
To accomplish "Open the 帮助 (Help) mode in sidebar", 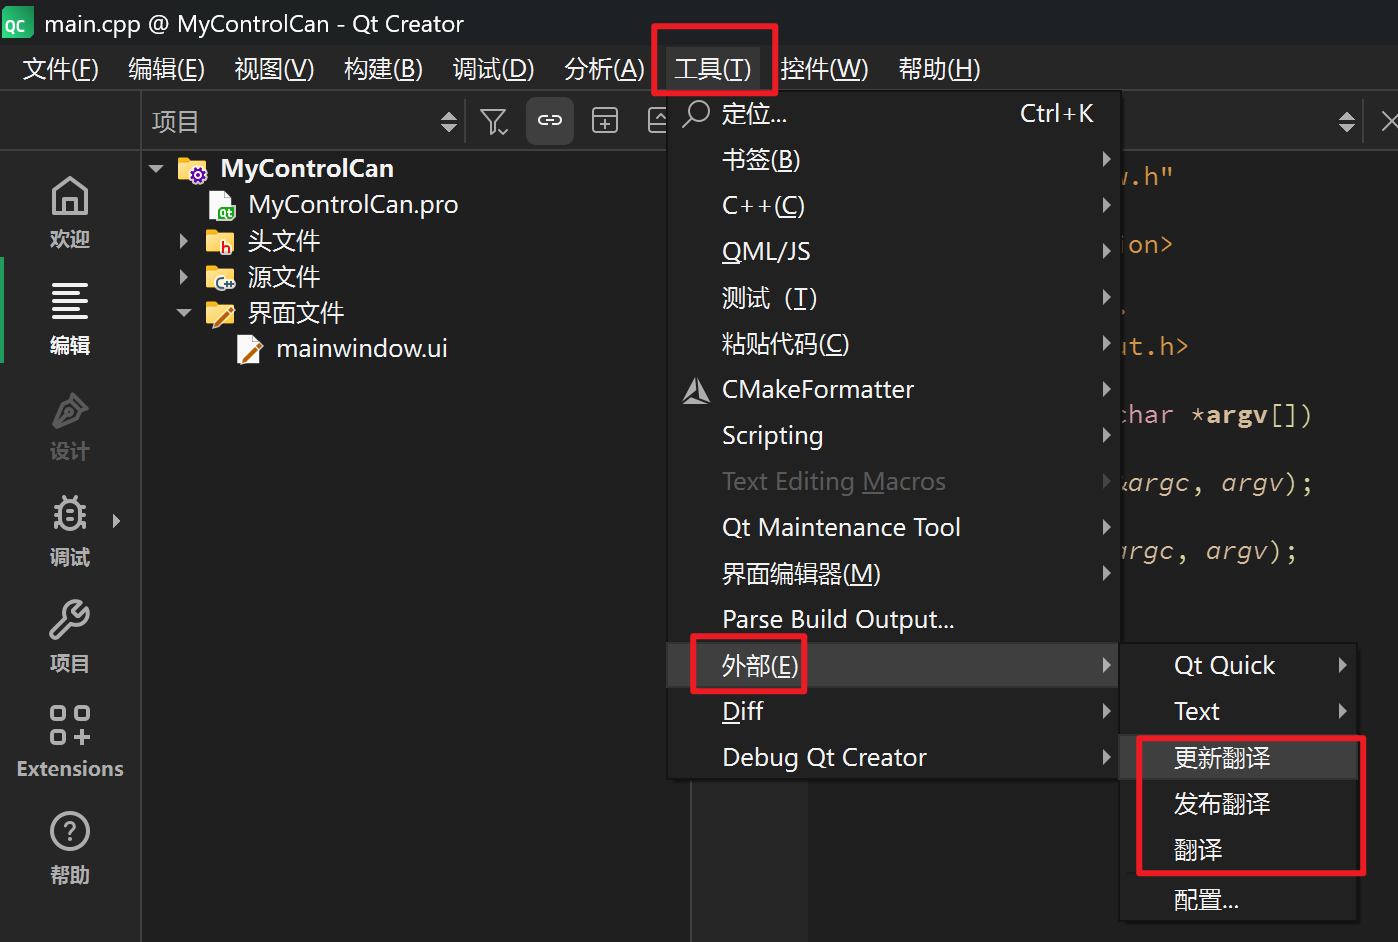I will (x=70, y=848).
